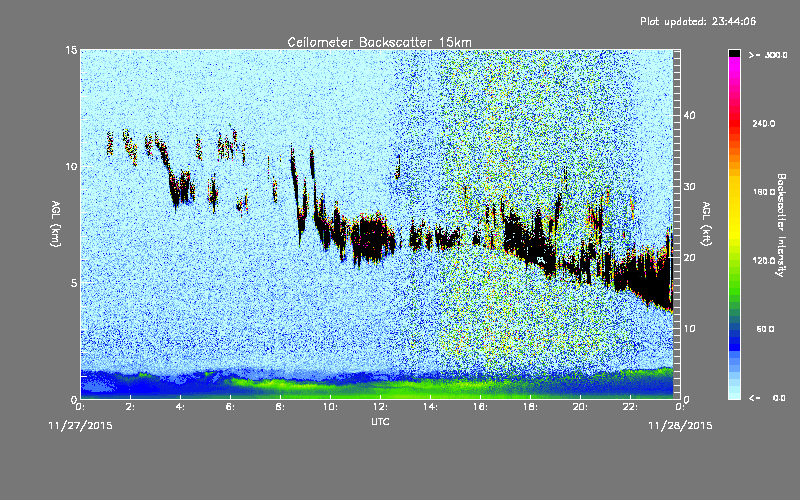Click the colorbar value 60.0
Viewport: 800px width, 500px height.
click(765, 329)
